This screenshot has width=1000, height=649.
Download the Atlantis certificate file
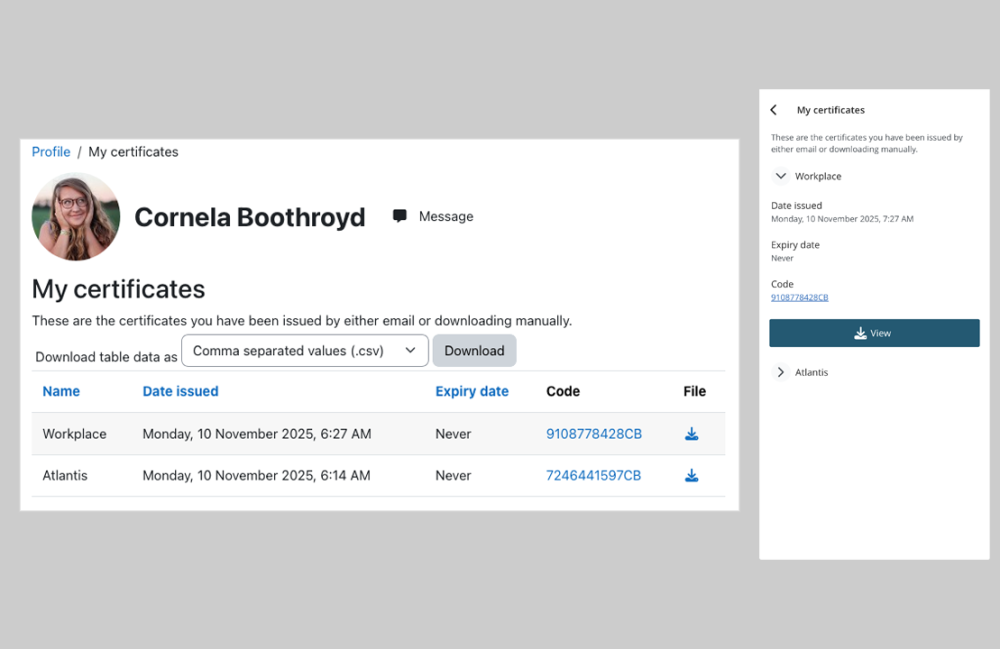[x=691, y=476]
